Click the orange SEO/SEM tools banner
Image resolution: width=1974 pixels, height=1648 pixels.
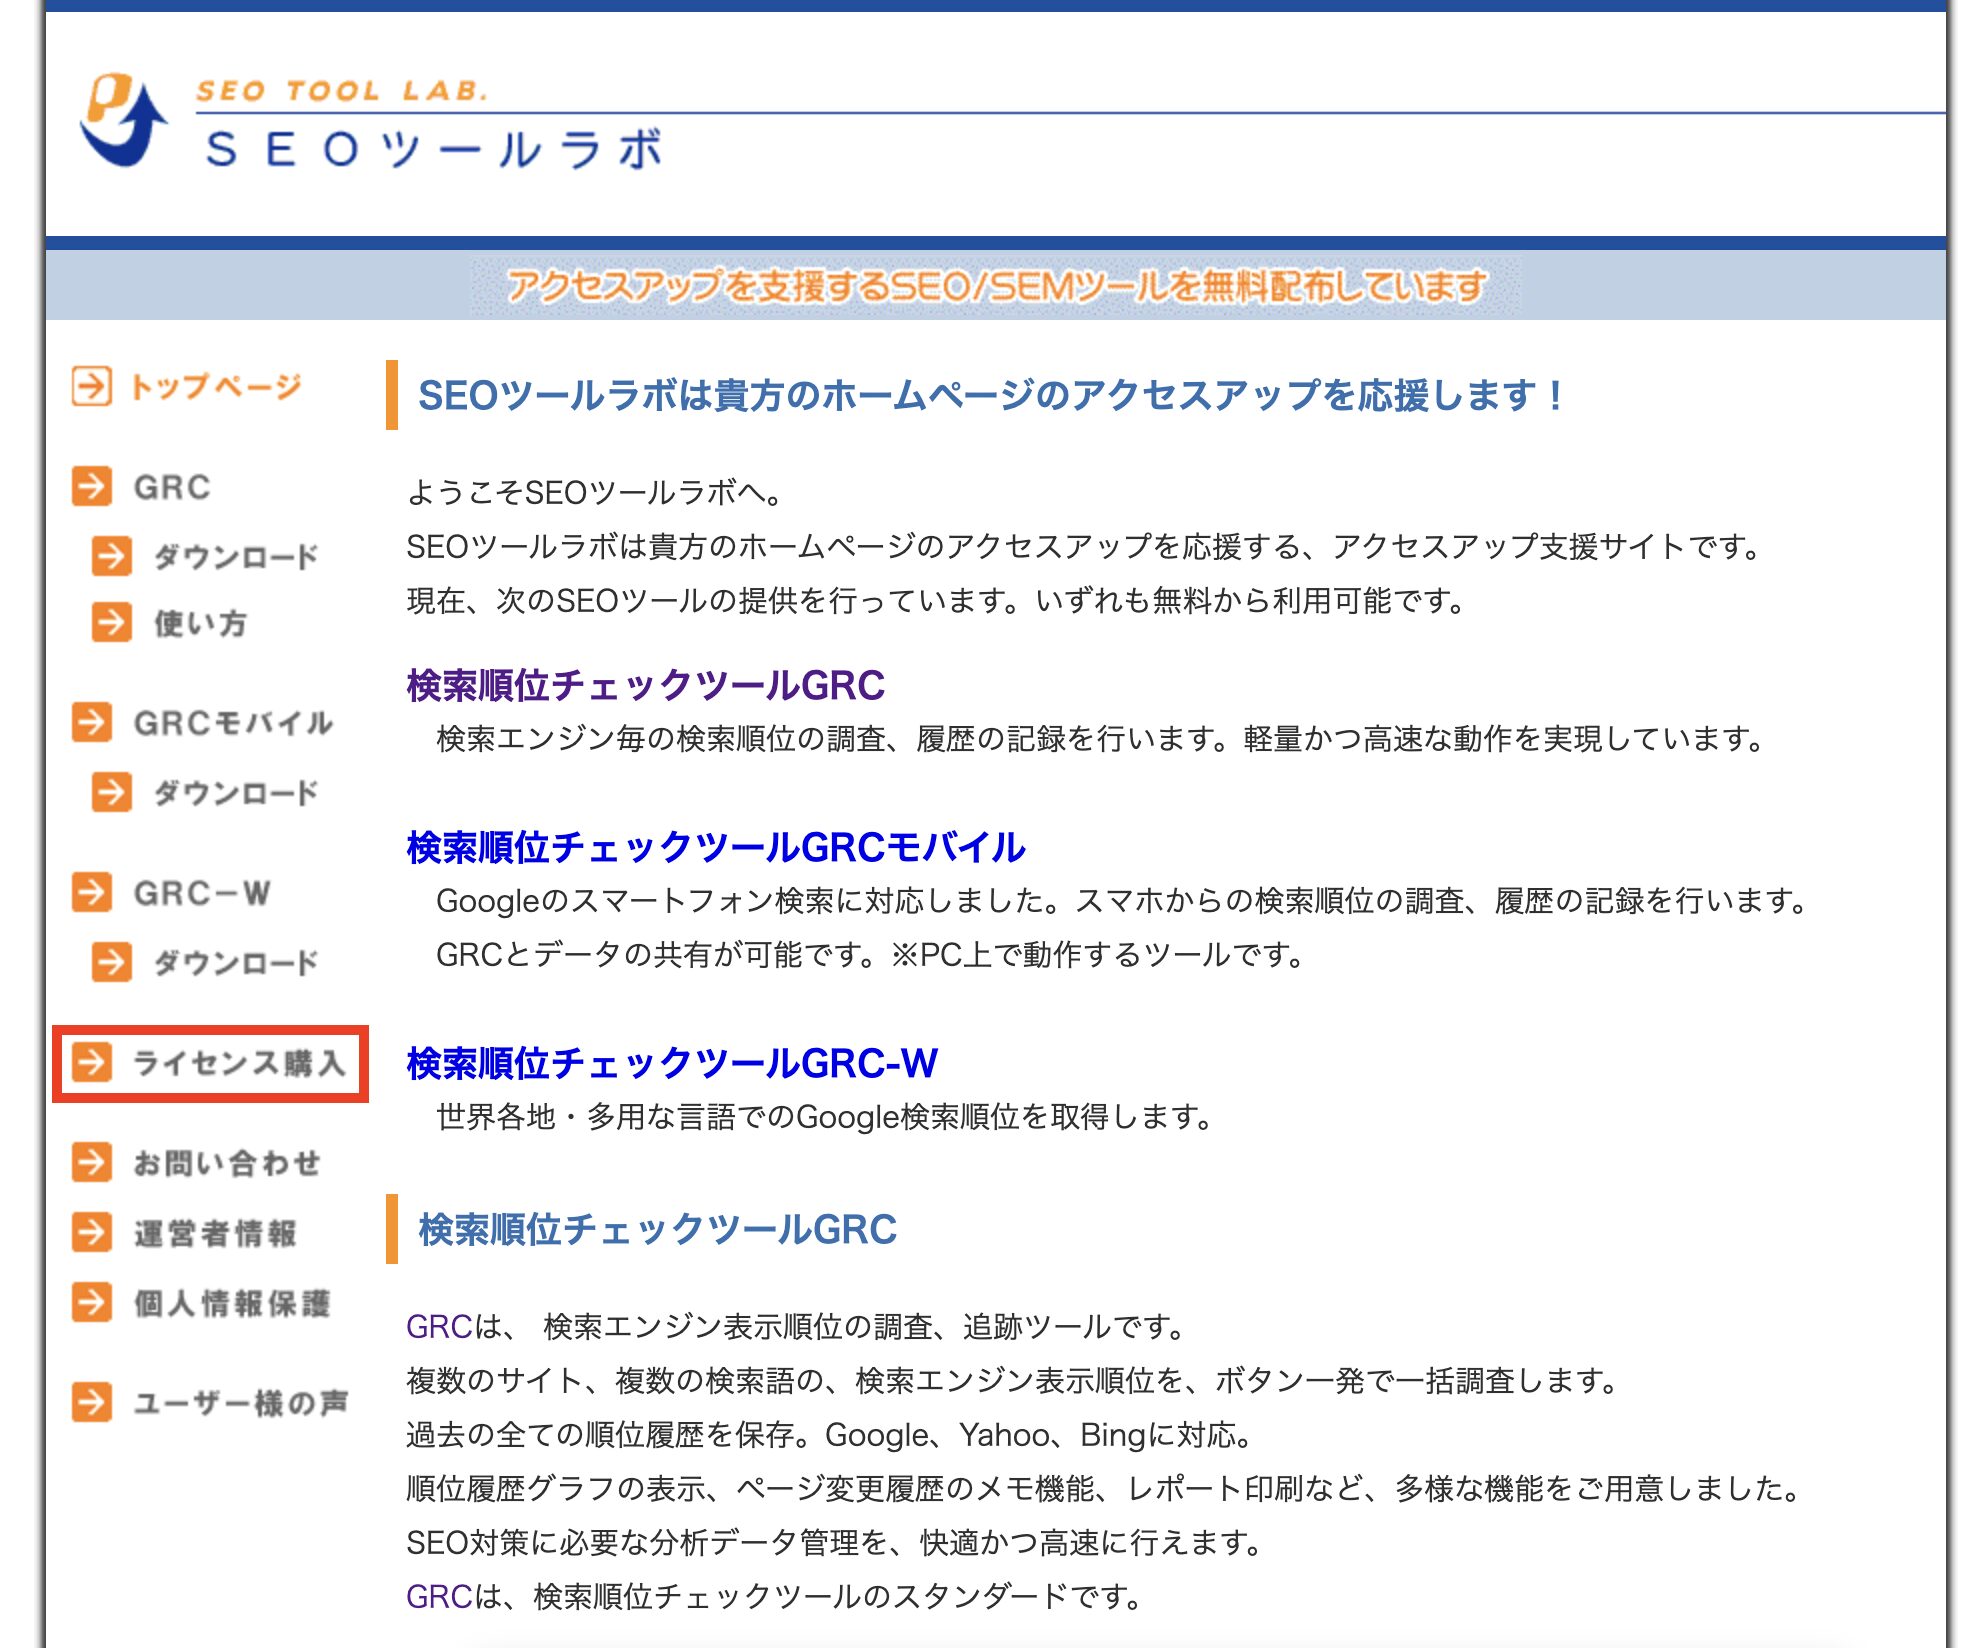point(996,286)
